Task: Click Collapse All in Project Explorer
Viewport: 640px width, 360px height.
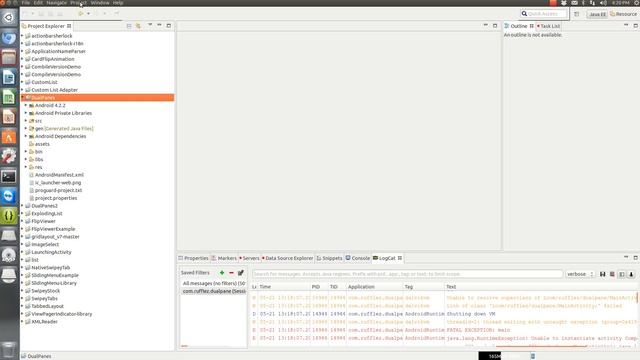Action: pos(129,26)
